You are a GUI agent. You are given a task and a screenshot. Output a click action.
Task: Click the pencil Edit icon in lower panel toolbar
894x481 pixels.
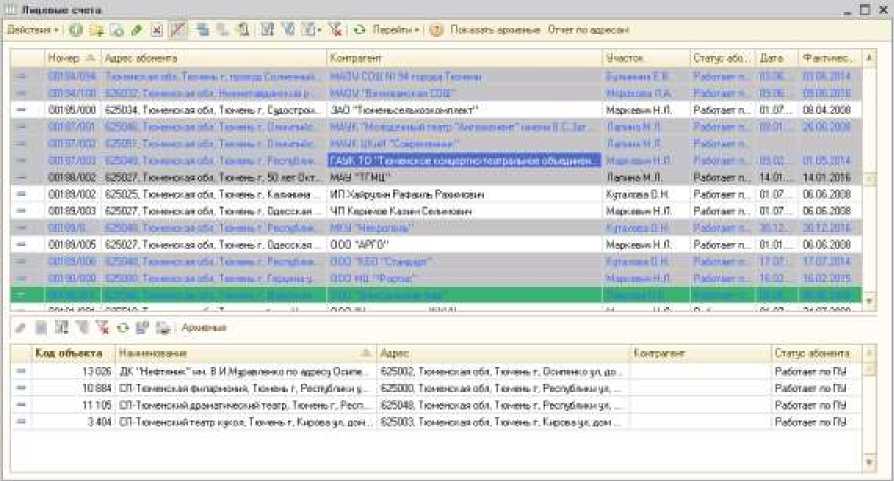click(21, 327)
